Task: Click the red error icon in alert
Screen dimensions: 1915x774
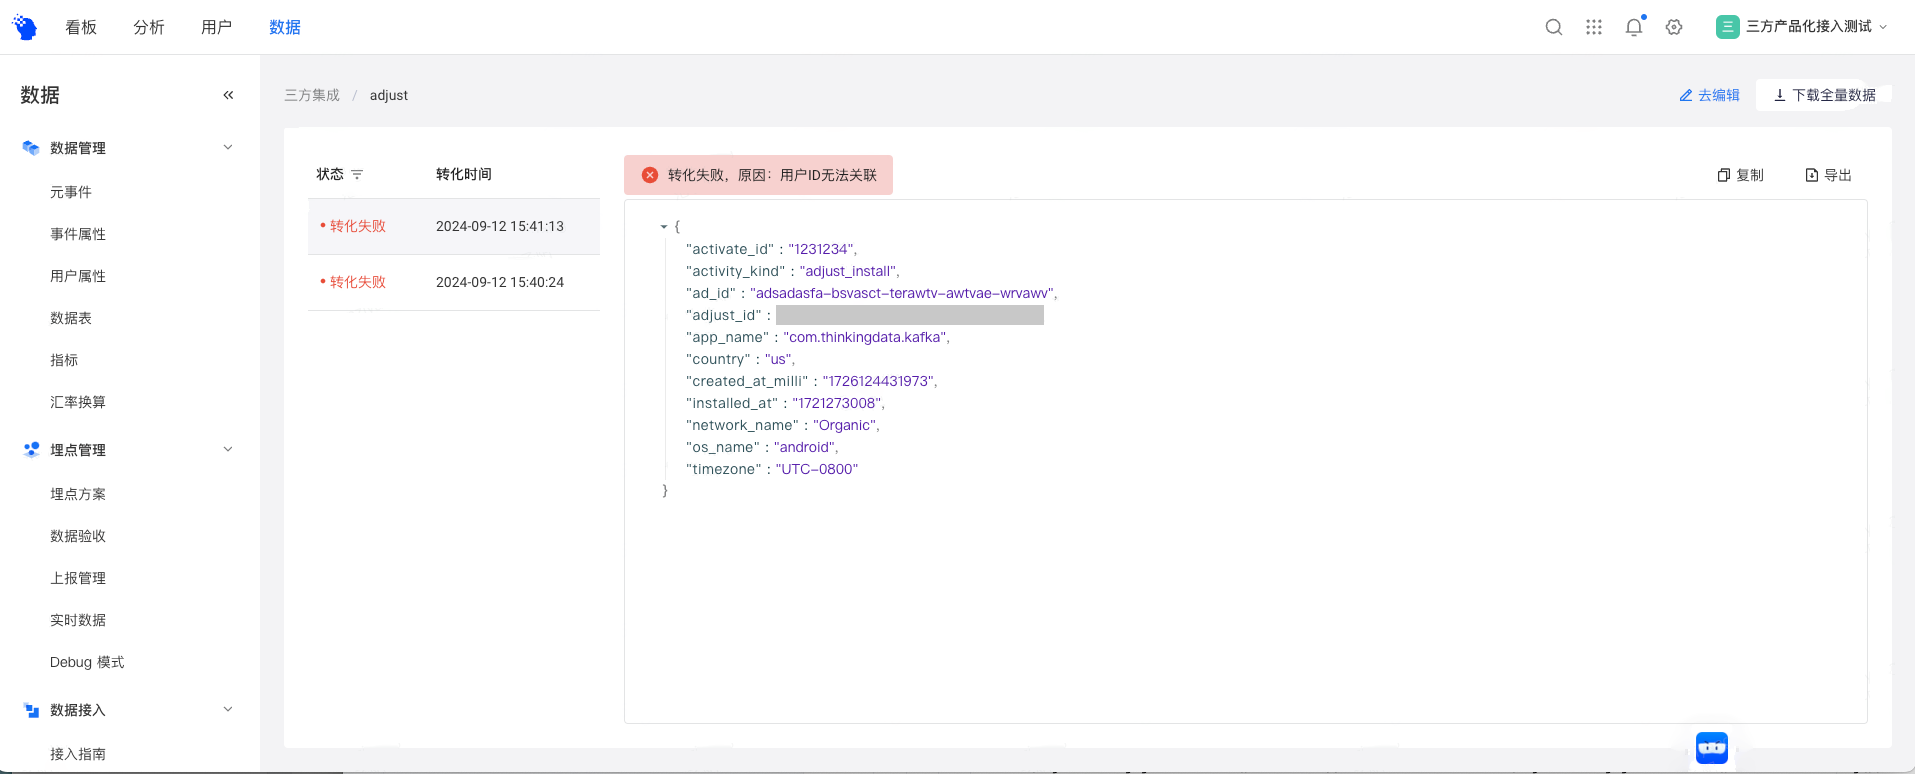Action: [650, 175]
